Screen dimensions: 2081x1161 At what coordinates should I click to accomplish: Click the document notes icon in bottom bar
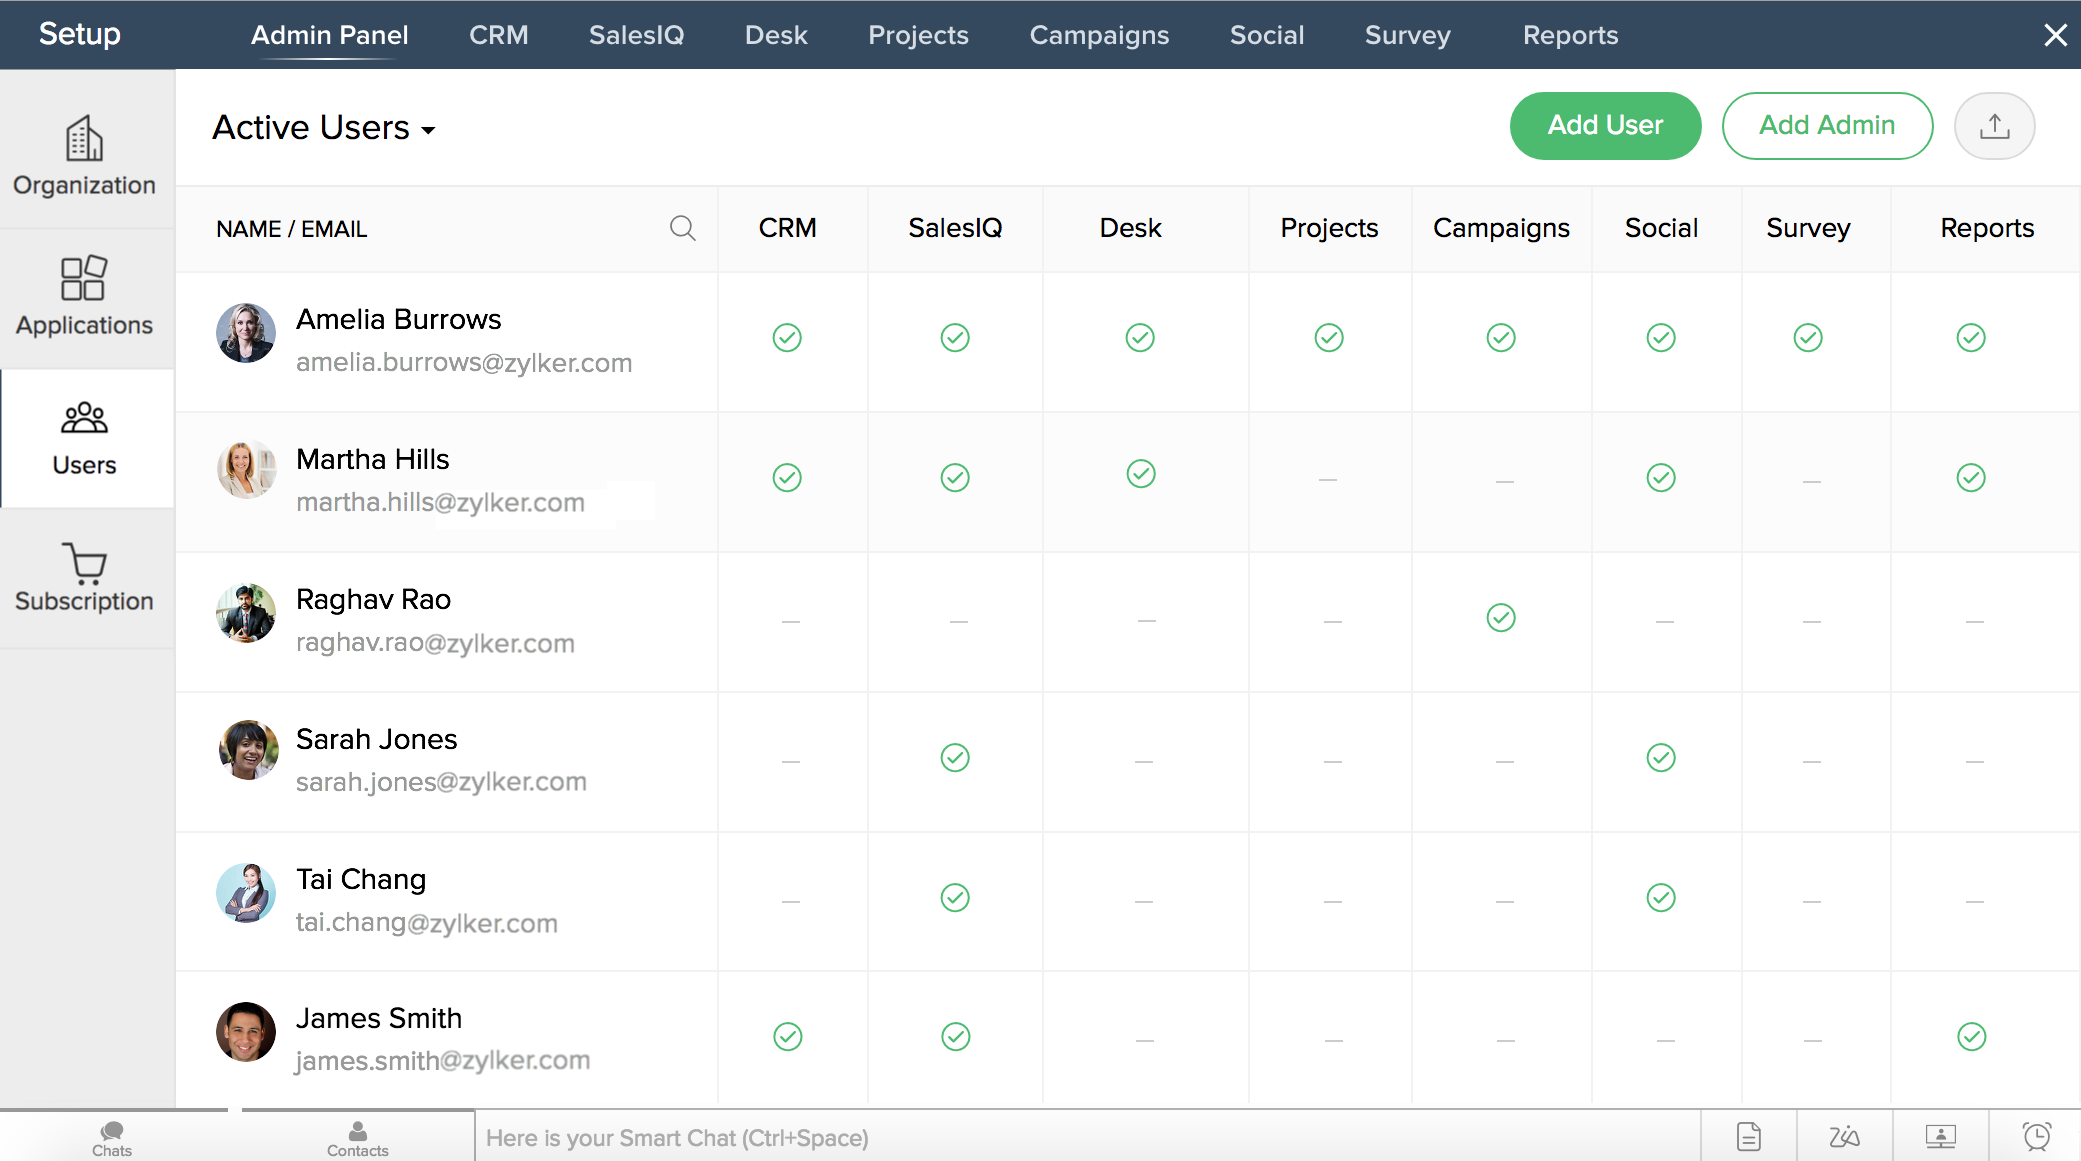click(1749, 1137)
